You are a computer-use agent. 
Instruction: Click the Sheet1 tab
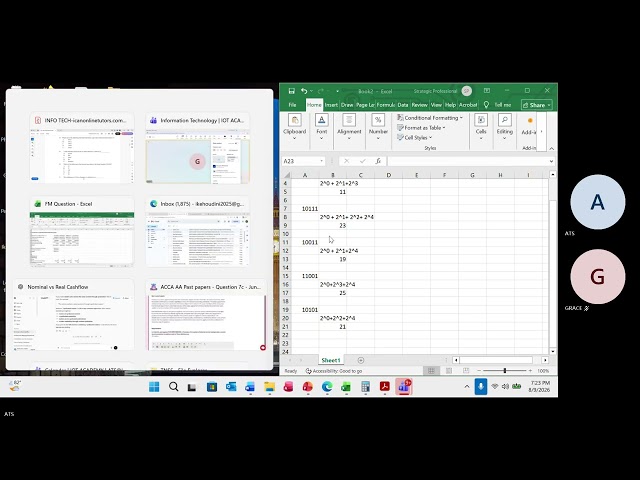[331, 360]
